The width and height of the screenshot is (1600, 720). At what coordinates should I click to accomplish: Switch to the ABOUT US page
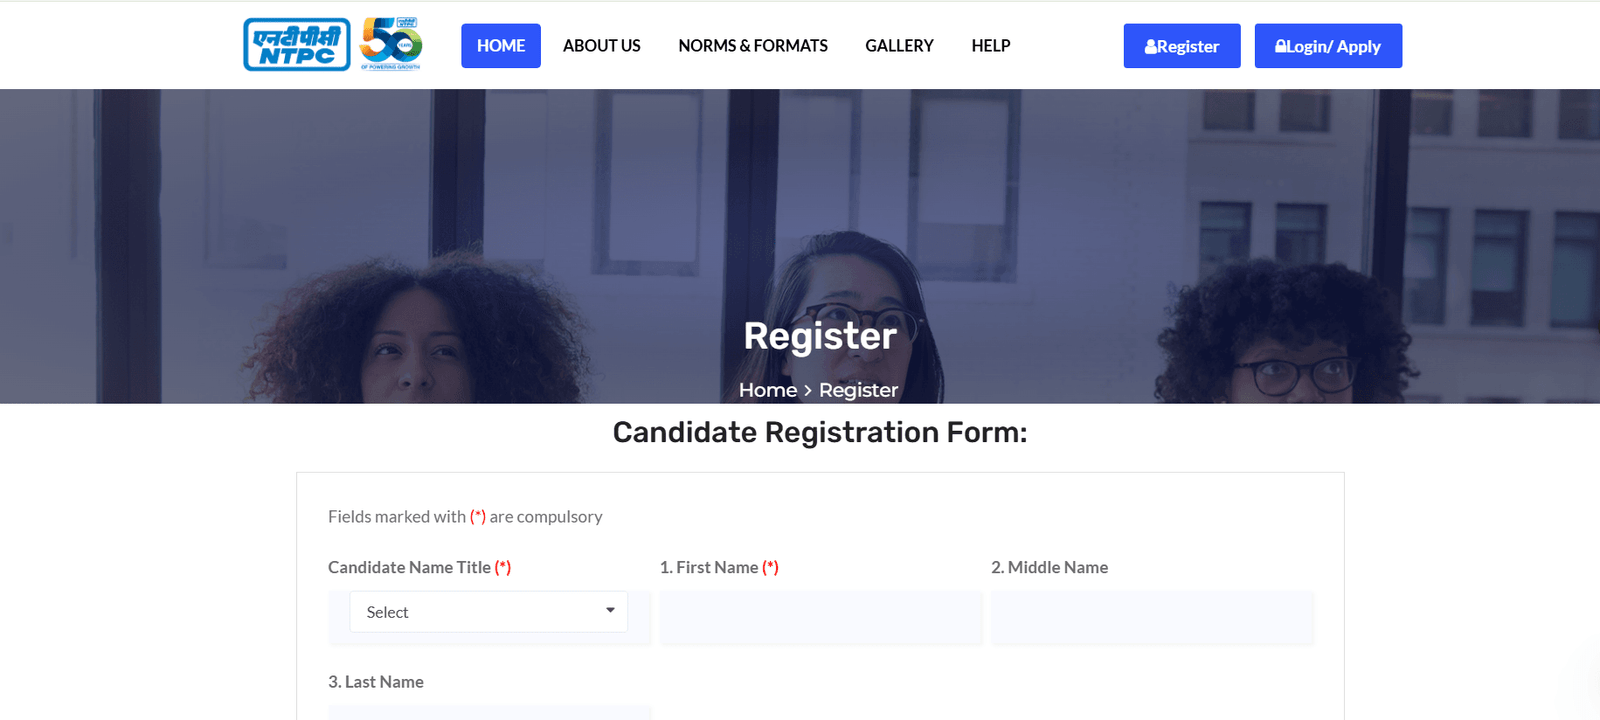pyautogui.click(x=601, y=46)
